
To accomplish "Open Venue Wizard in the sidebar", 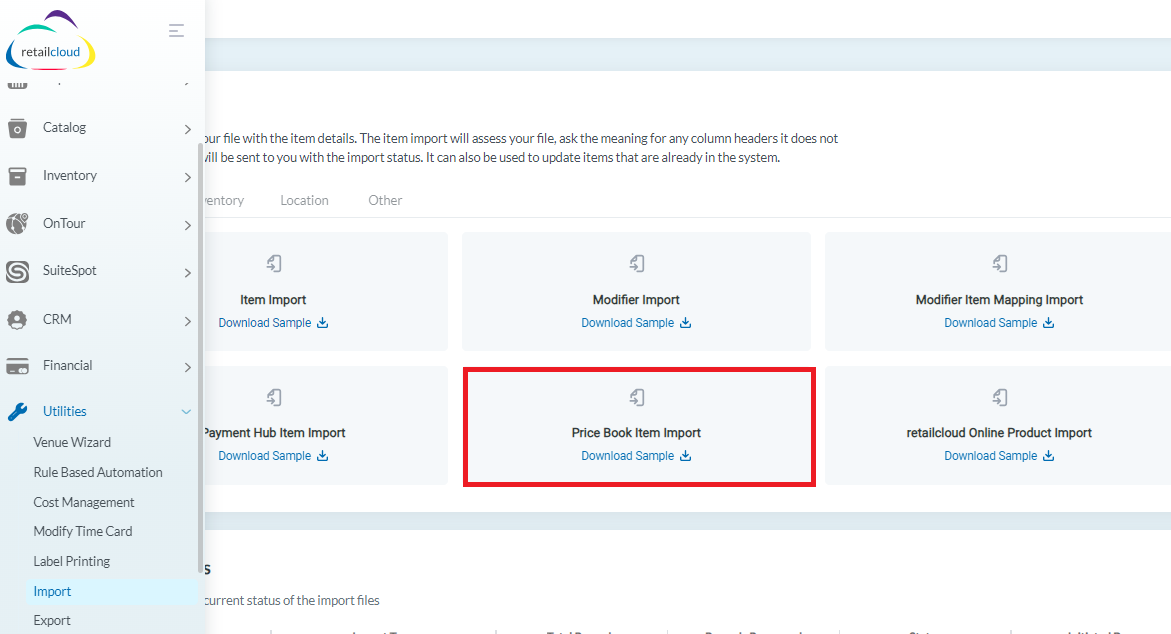I will (x=72, y=442).
